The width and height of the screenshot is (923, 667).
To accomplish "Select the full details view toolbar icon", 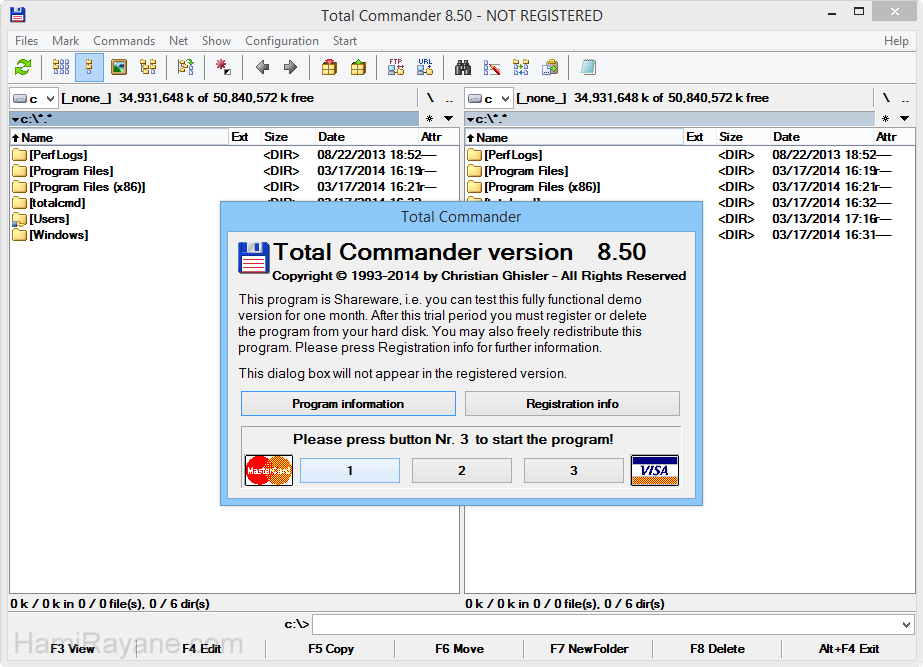I will (89, 67).
